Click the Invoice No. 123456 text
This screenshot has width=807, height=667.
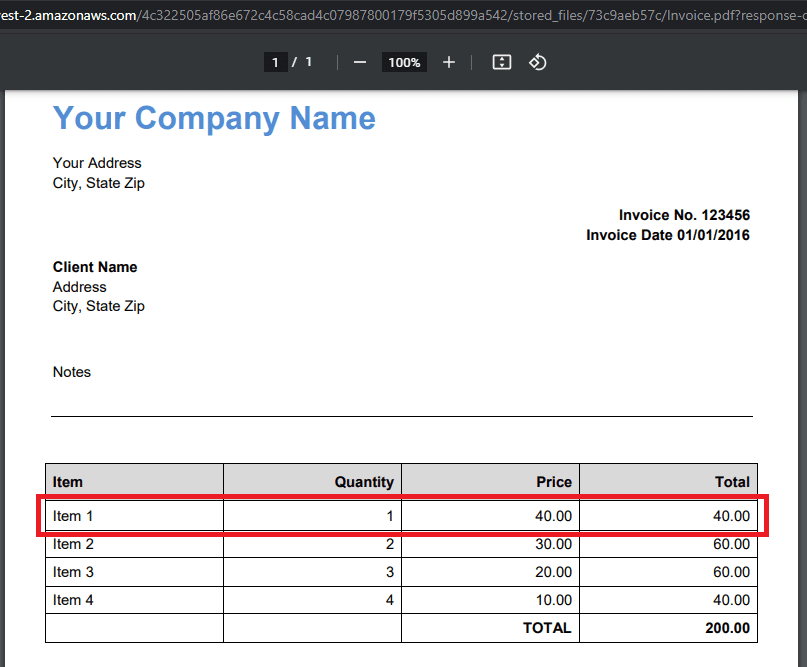pos(684,215)
